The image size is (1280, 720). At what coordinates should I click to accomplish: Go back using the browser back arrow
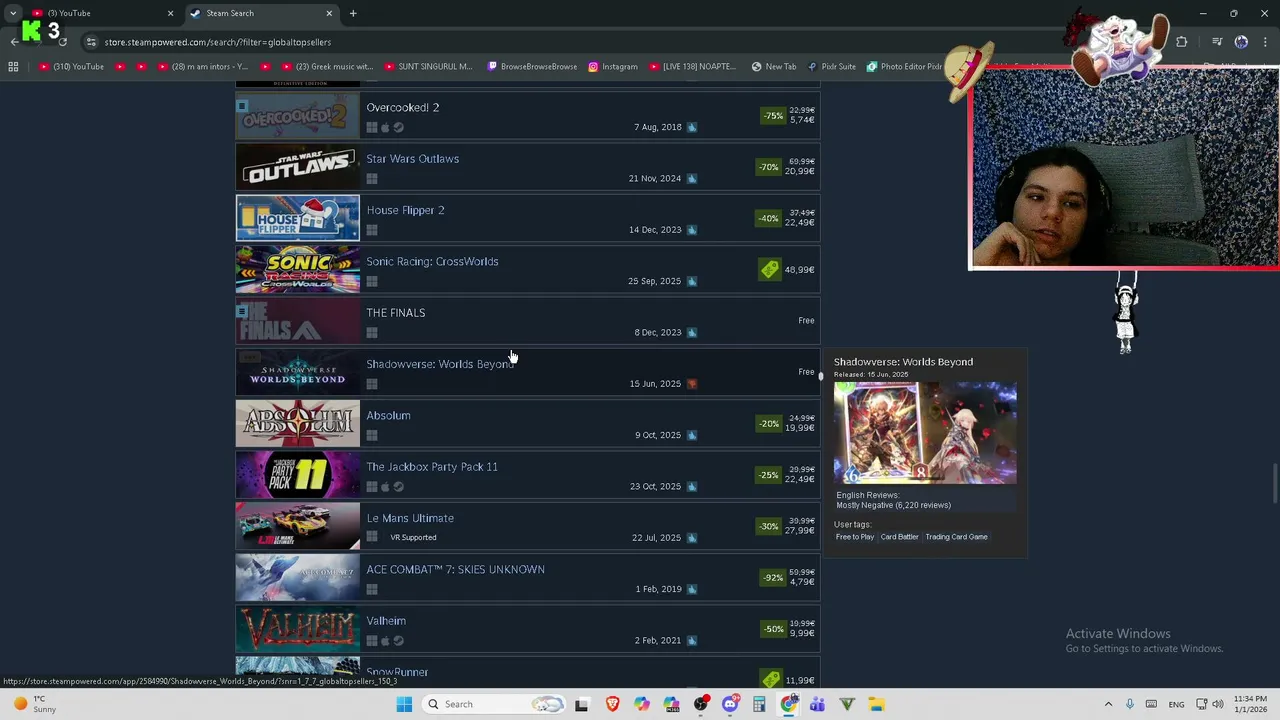pyautogui.click(x=14, y=42)
